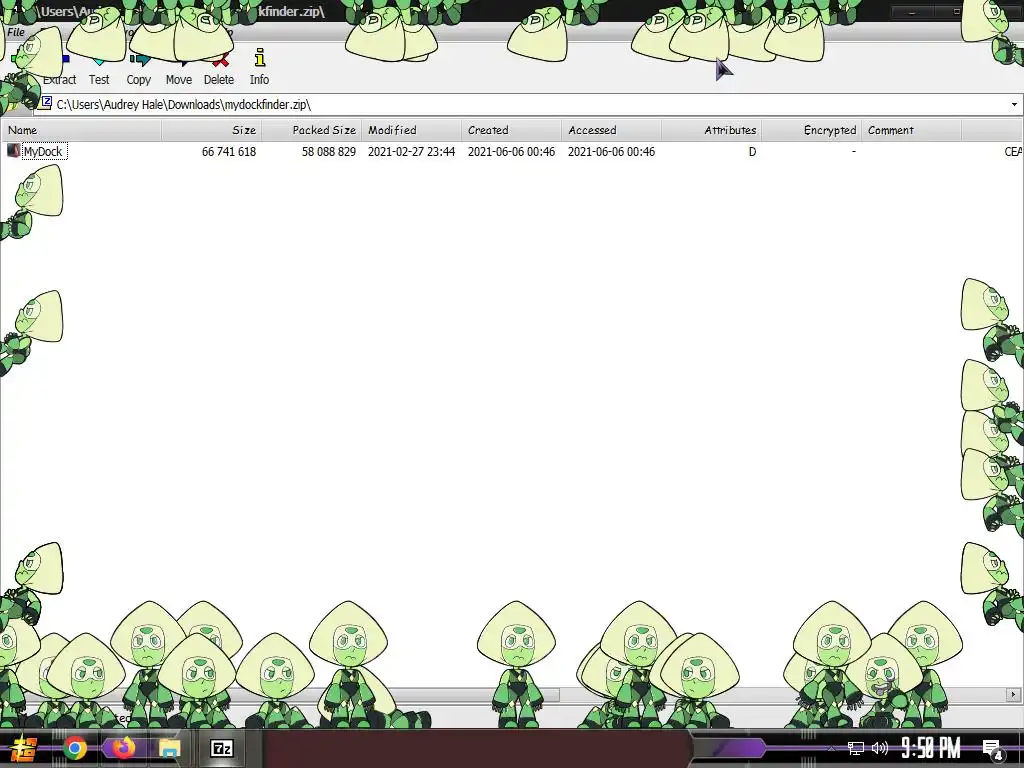The width and height of the screenshot is (1024, 768).
Task: Click the Delete toolbar button
Action: click(219, 67)
